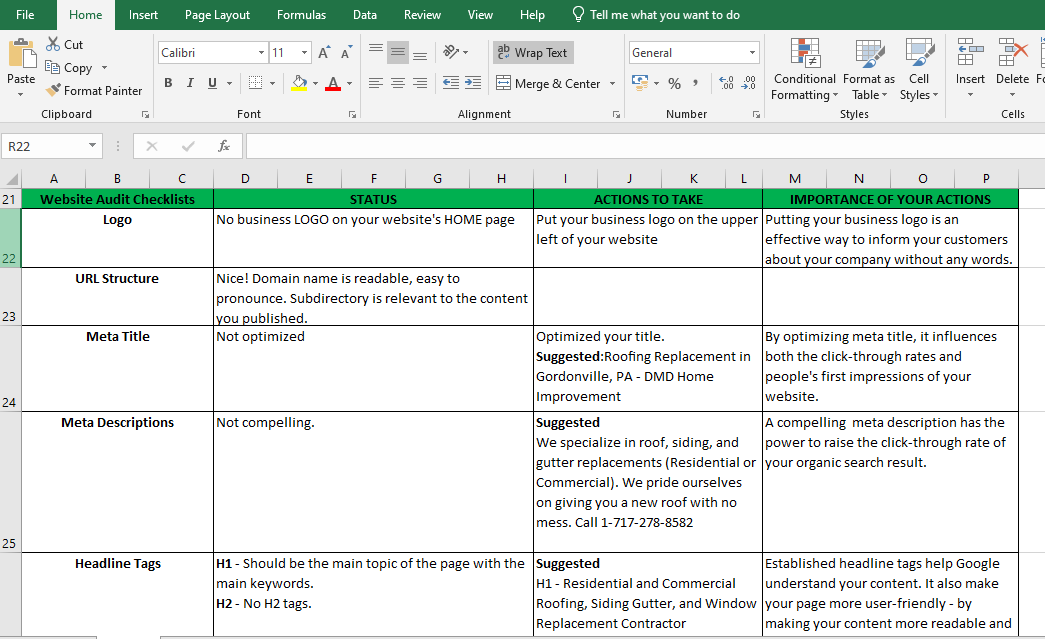This screenshot has height=639, width=1045.
Task: Toggle Wrap Text for cells
Action: tap(533, 53)
